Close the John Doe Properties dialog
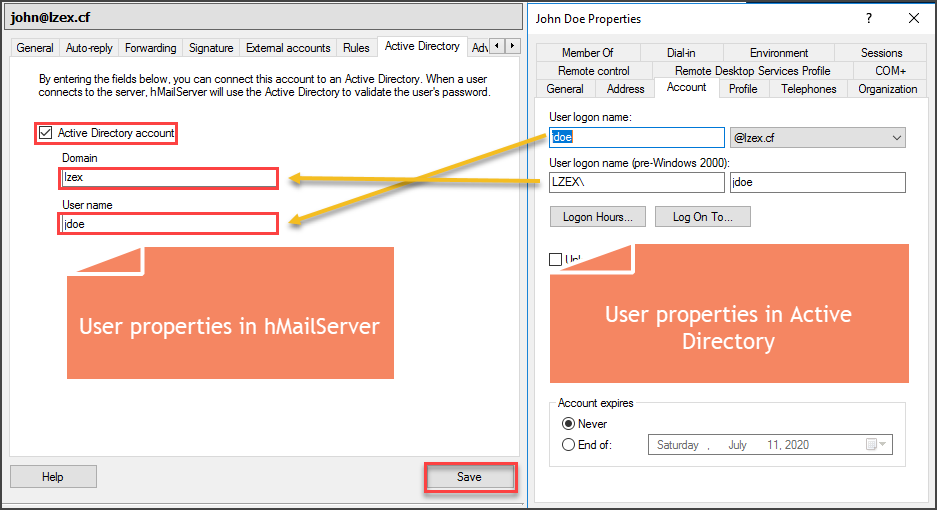 pyautogui.click(x=914, y=19)
